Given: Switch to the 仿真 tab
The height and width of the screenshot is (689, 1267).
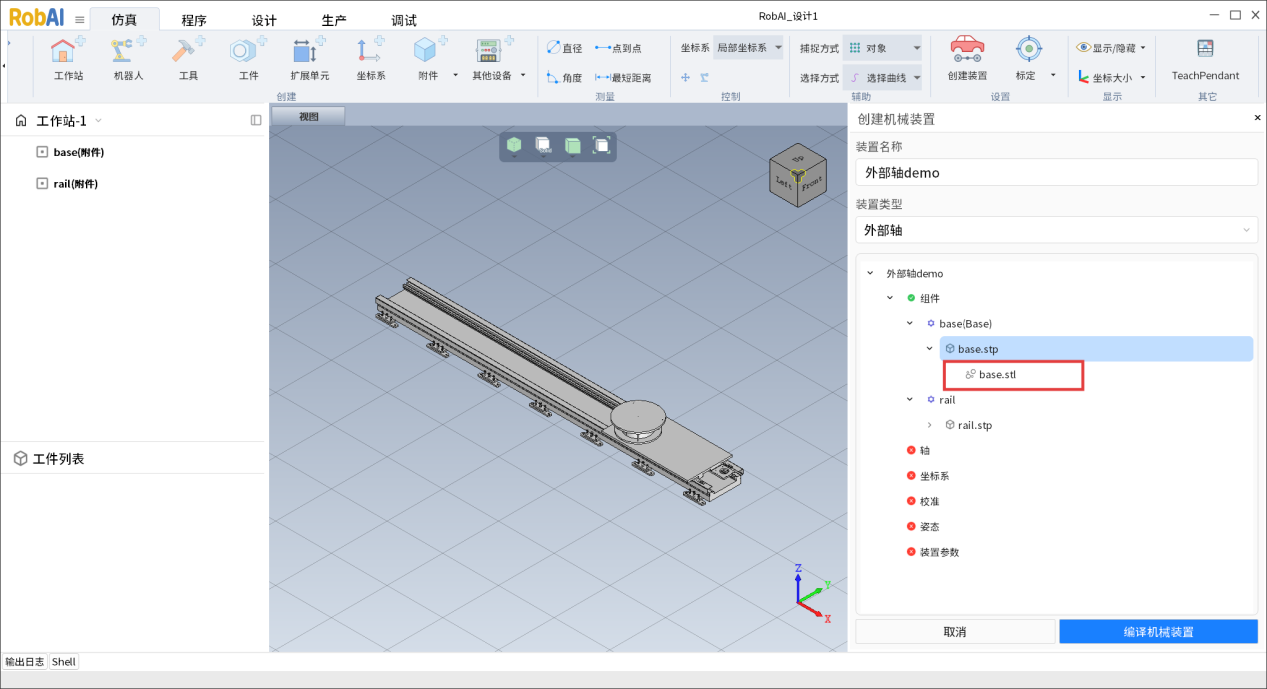Looking at the screenshot, I should coord(125,20).
